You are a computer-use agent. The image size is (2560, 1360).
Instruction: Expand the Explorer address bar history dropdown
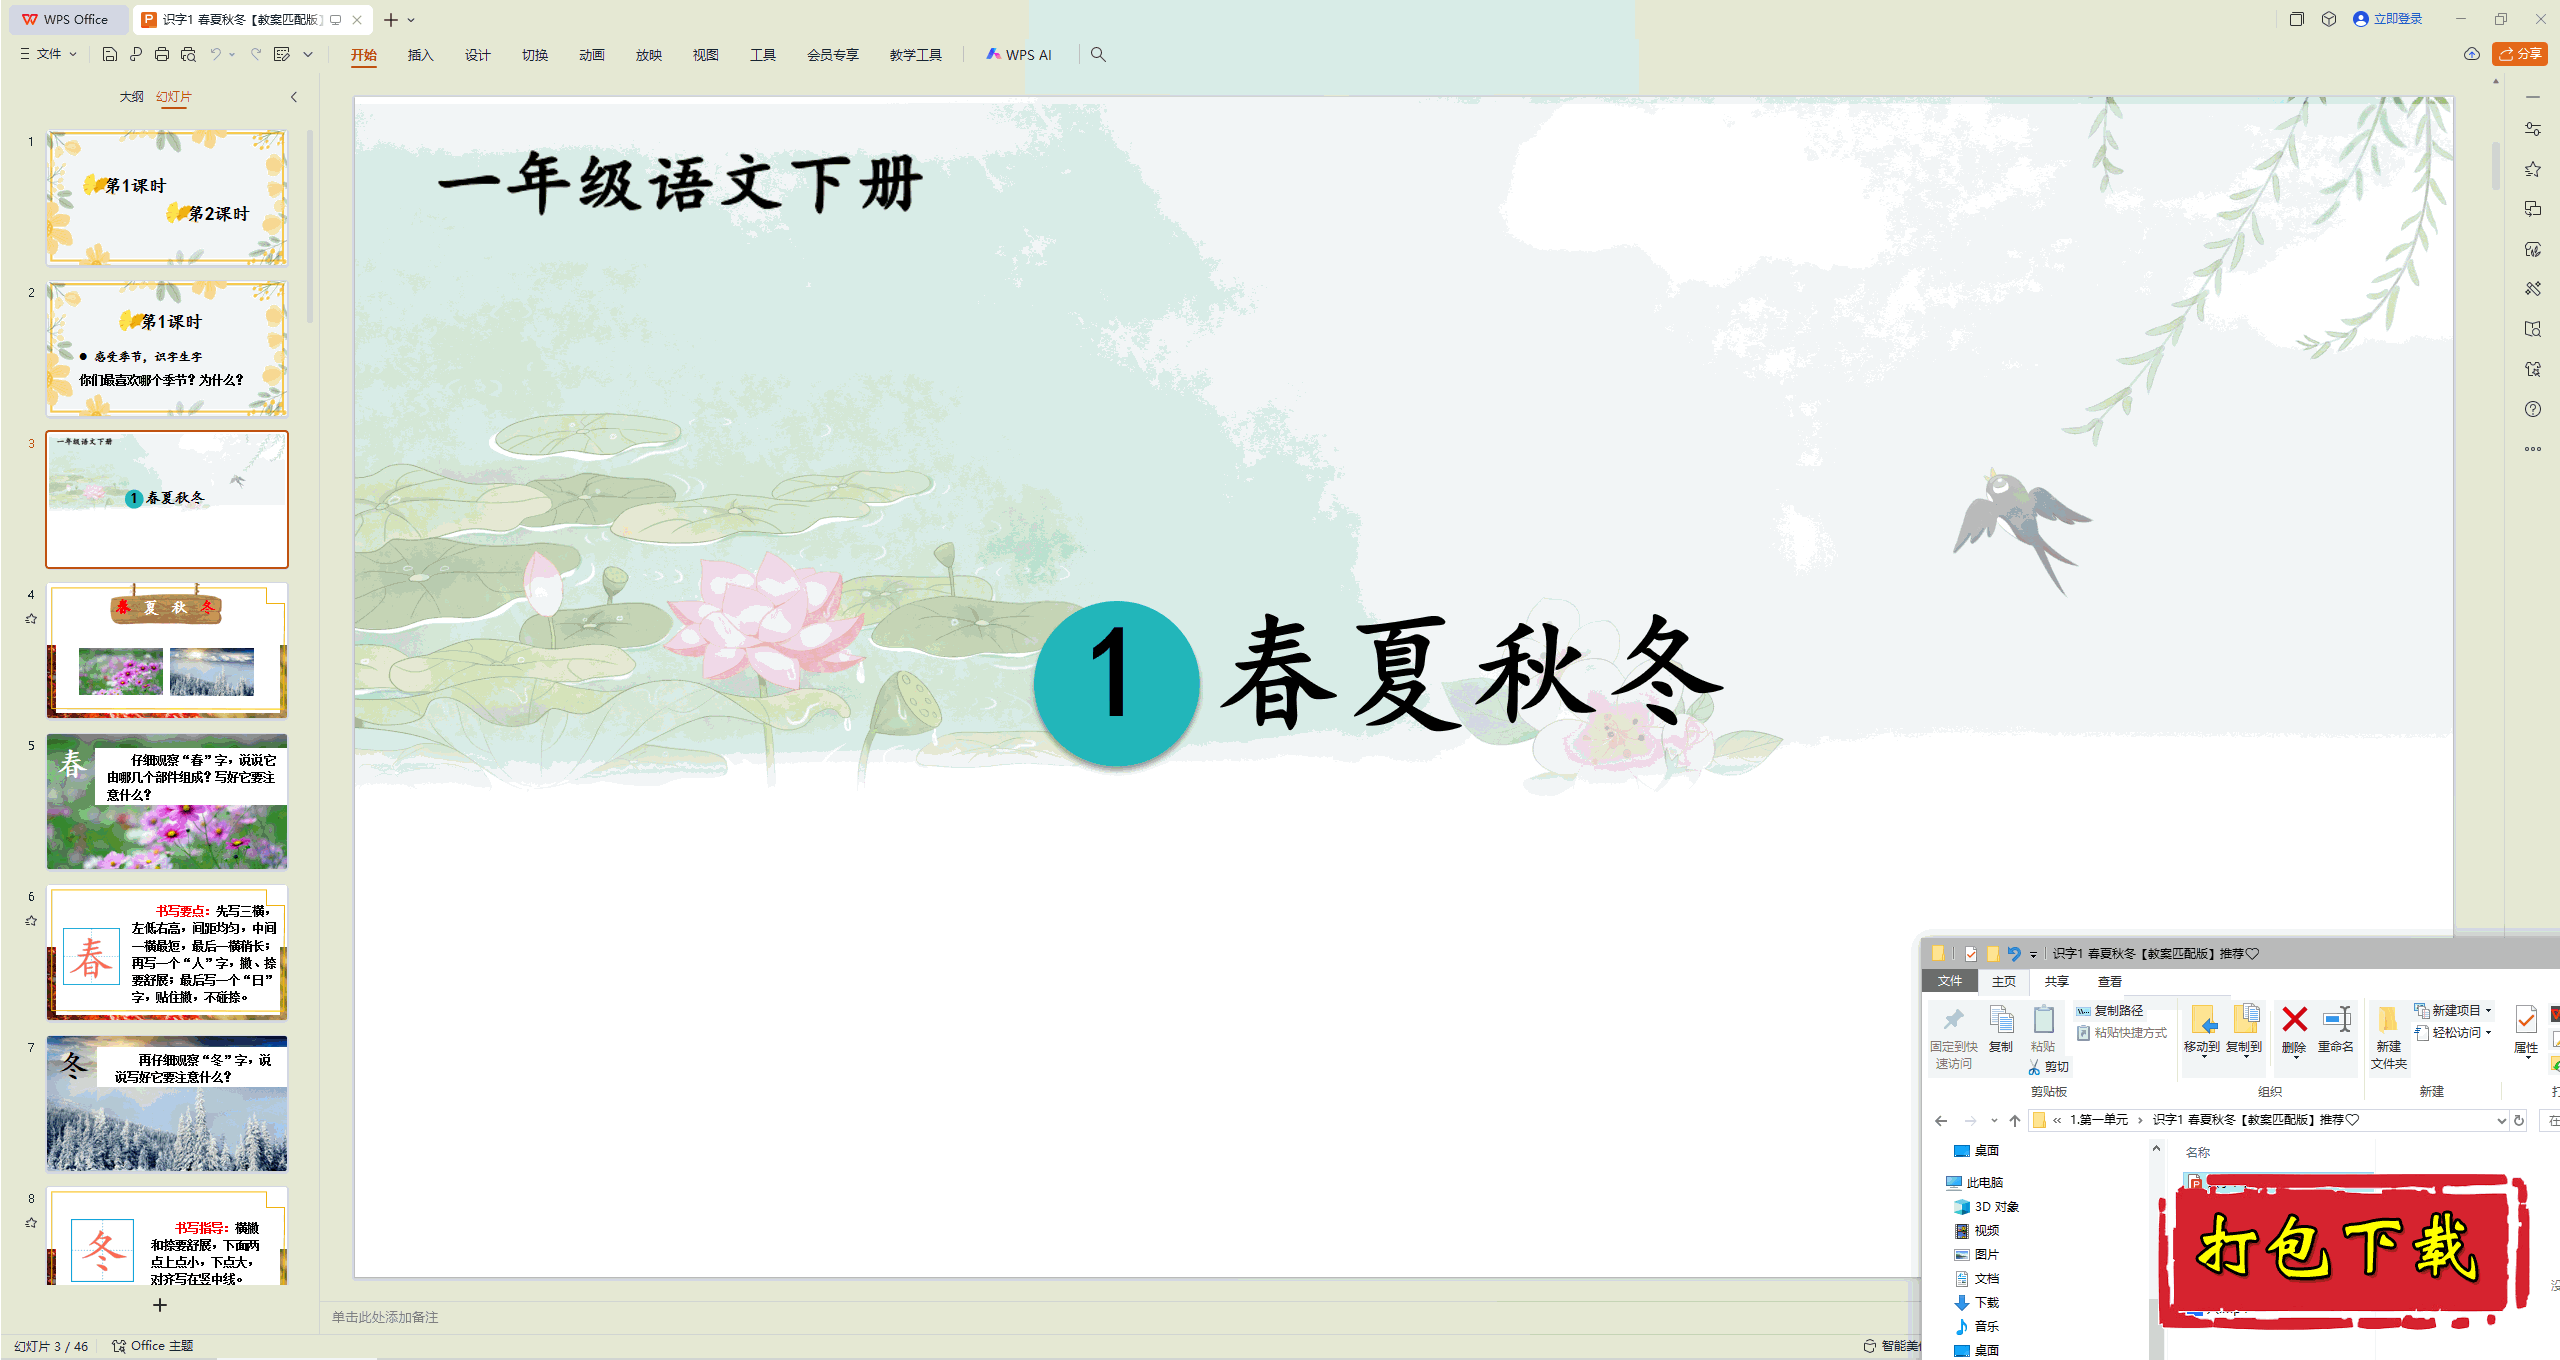point(2501,1120)
